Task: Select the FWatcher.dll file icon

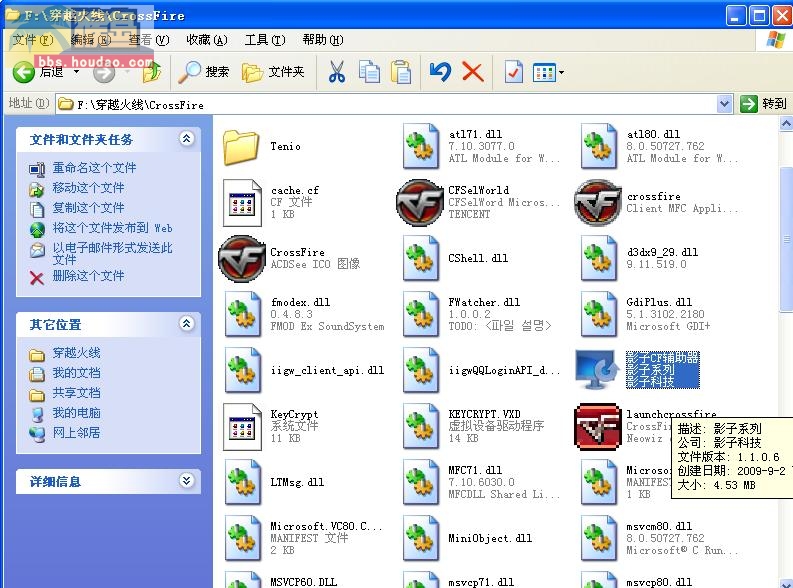Action: pyautogui.click(x=420, y=314)
